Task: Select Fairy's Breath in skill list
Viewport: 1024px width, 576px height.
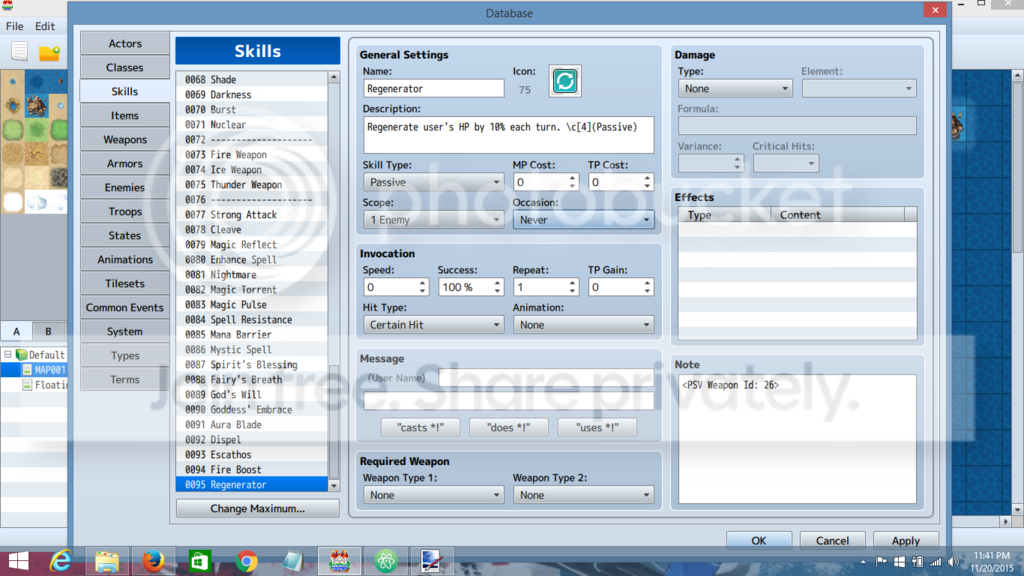Action: (x=251, y=379)
